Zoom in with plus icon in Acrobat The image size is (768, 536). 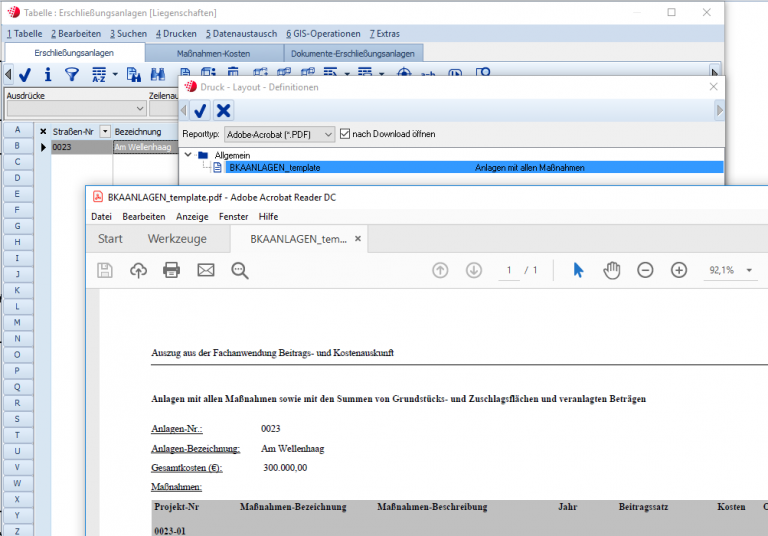(x=679, y=270)
